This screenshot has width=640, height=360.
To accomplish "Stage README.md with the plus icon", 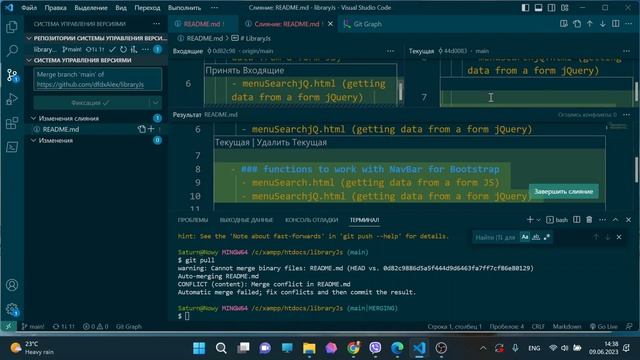I will [x=151, y=129].
